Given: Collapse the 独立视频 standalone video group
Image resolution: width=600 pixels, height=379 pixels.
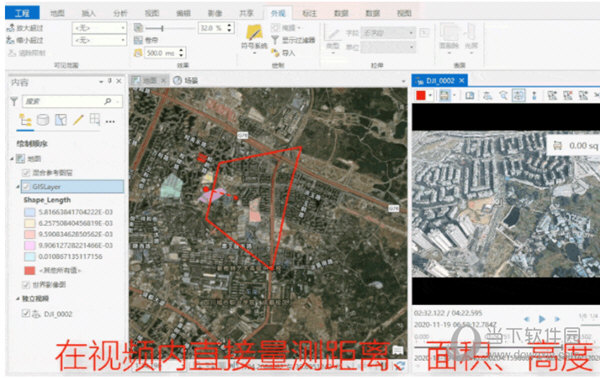Looking at the screenshot, I should [x=18, y=299].
